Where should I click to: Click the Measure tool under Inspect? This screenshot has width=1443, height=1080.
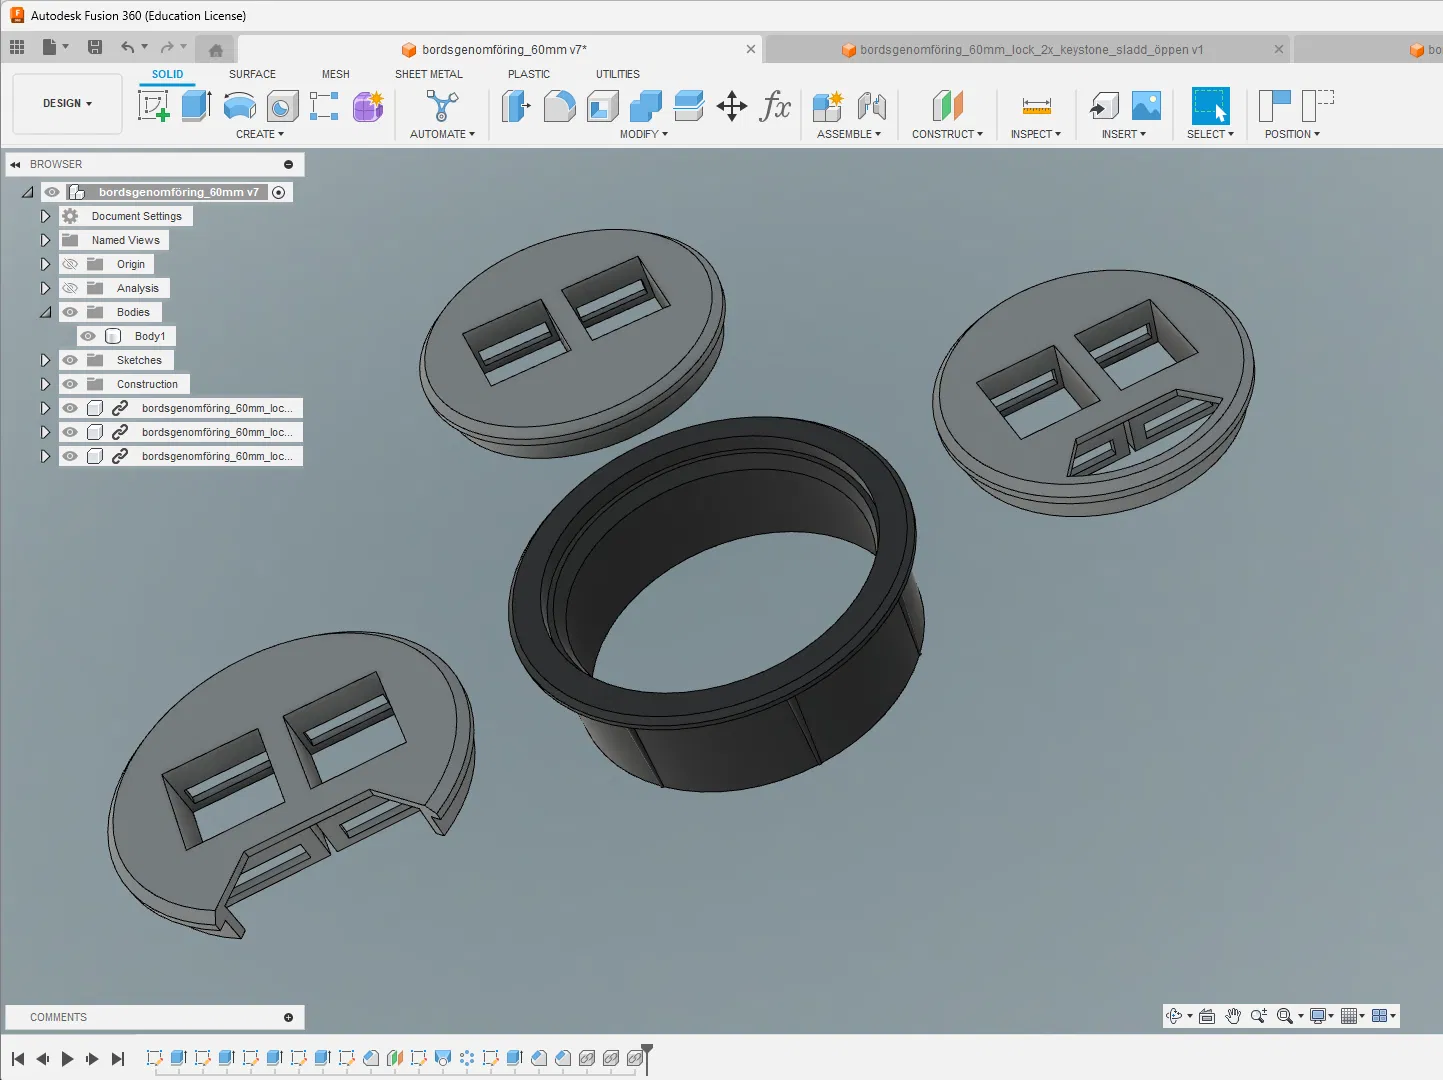tap(1036, 105)
